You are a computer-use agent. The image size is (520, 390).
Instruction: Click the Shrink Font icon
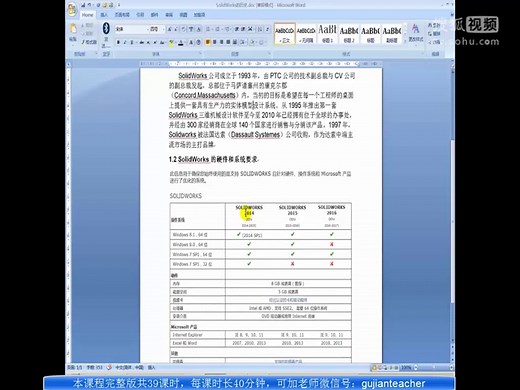[176, 29]
